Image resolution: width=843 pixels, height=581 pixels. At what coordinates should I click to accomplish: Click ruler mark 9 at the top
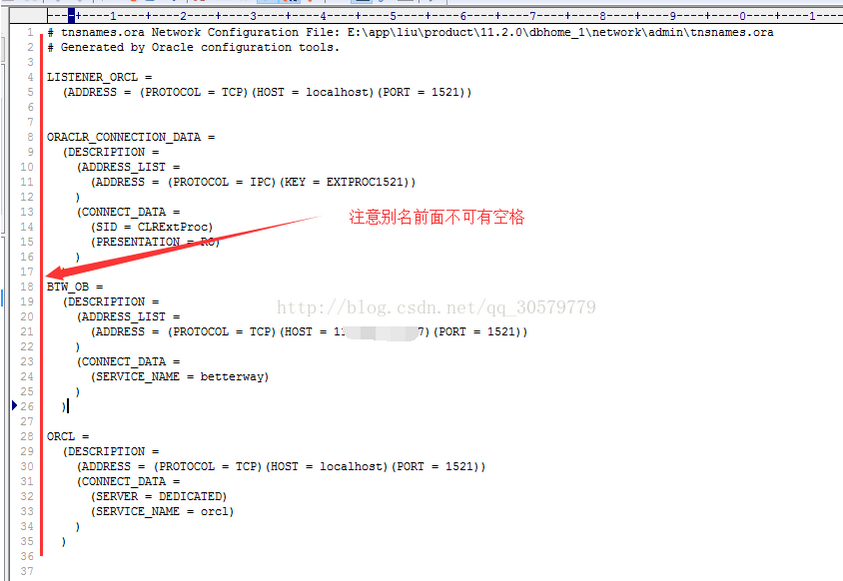[x=673, y=16]
